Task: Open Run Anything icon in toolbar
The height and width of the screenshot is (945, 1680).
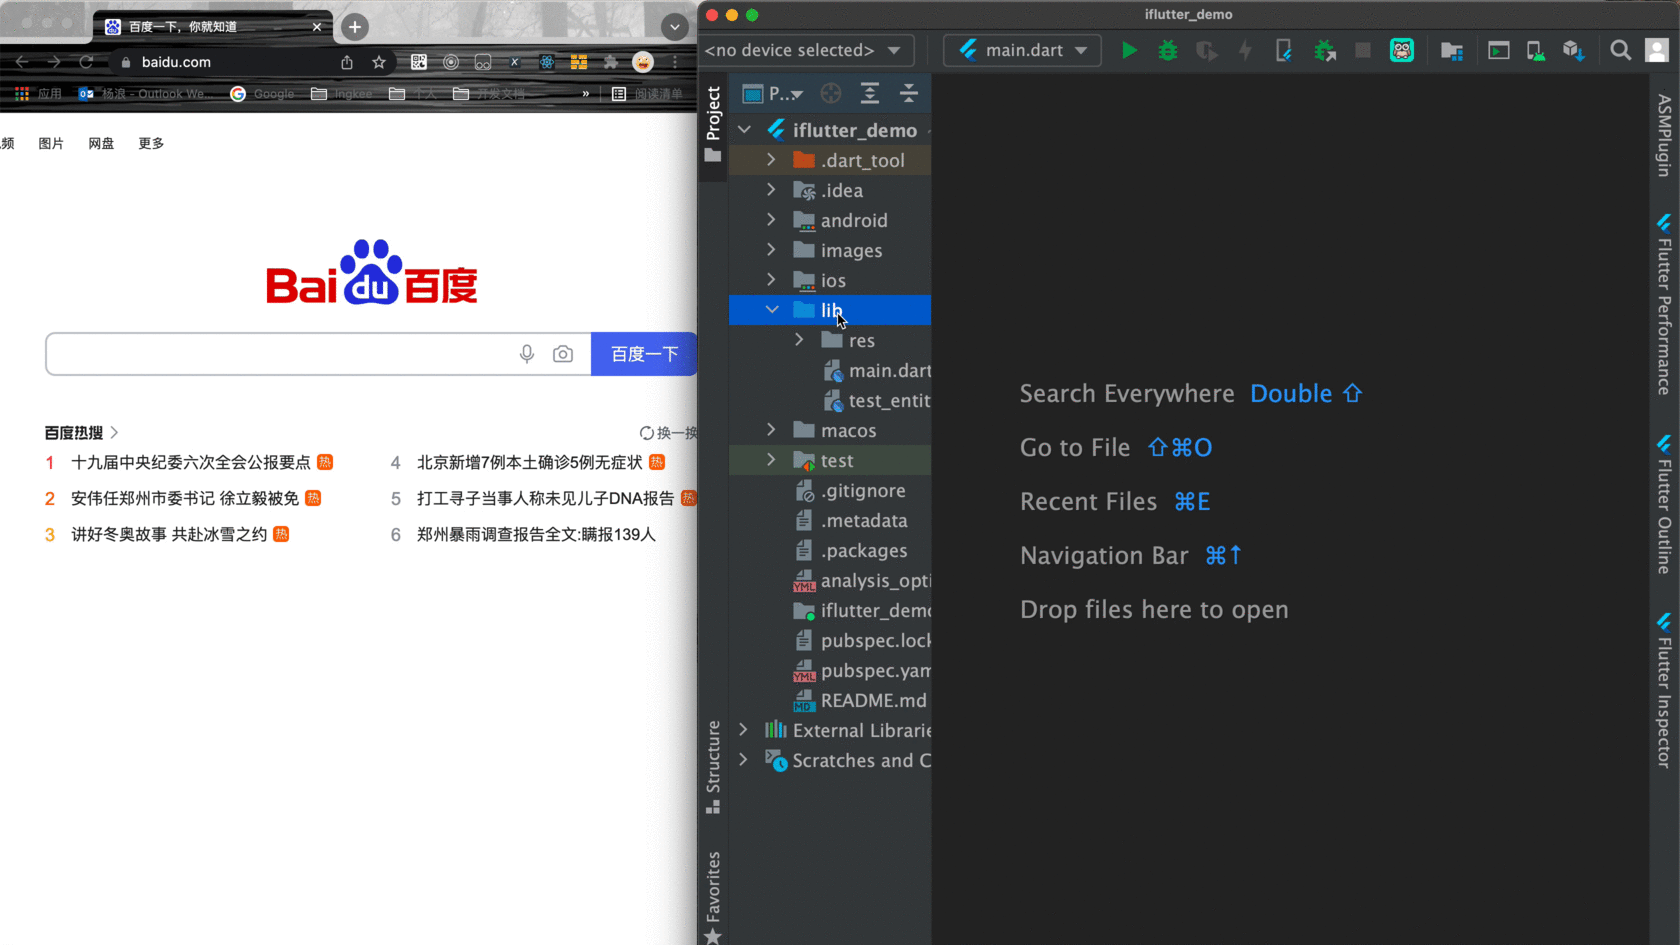Action: click(x=1498, y=50)
